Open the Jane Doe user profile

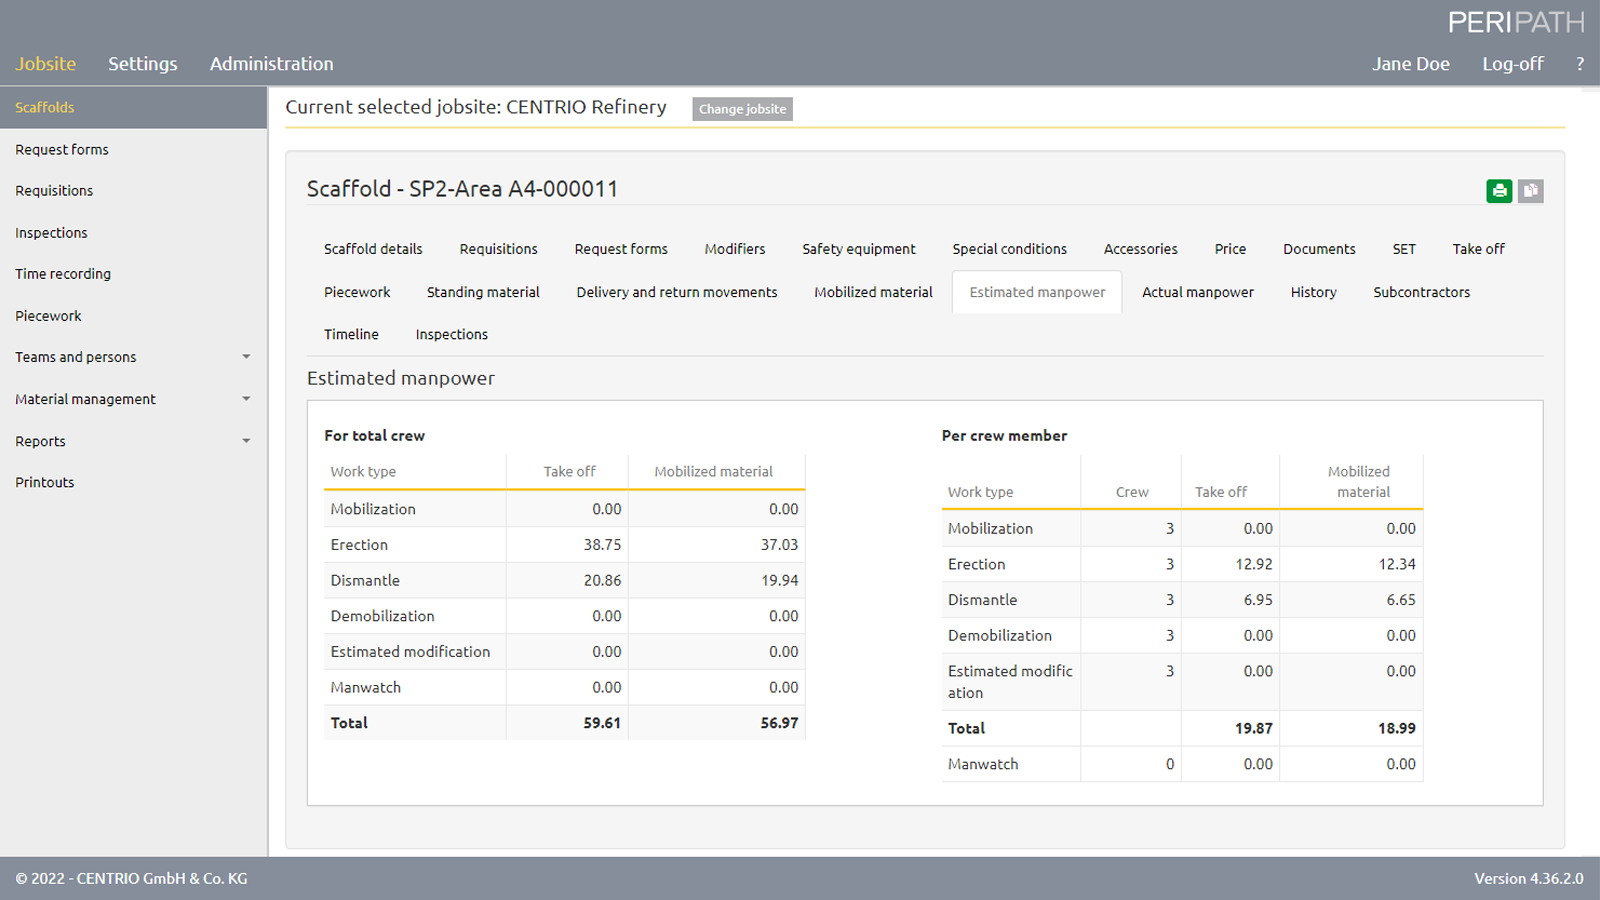[x=1410, y=63]
